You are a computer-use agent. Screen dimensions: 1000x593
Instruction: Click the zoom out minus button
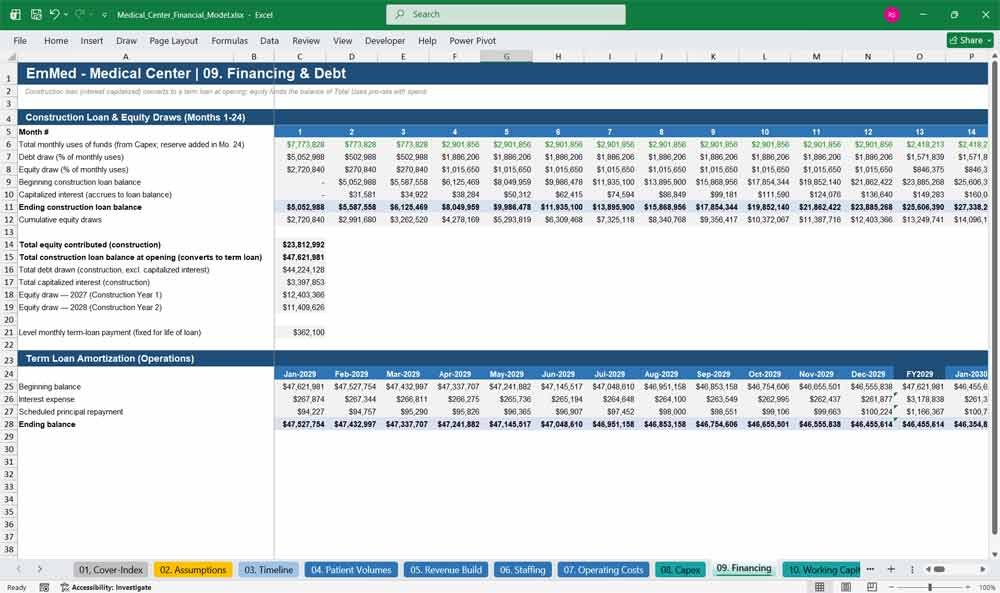click(x=892, y=587)
